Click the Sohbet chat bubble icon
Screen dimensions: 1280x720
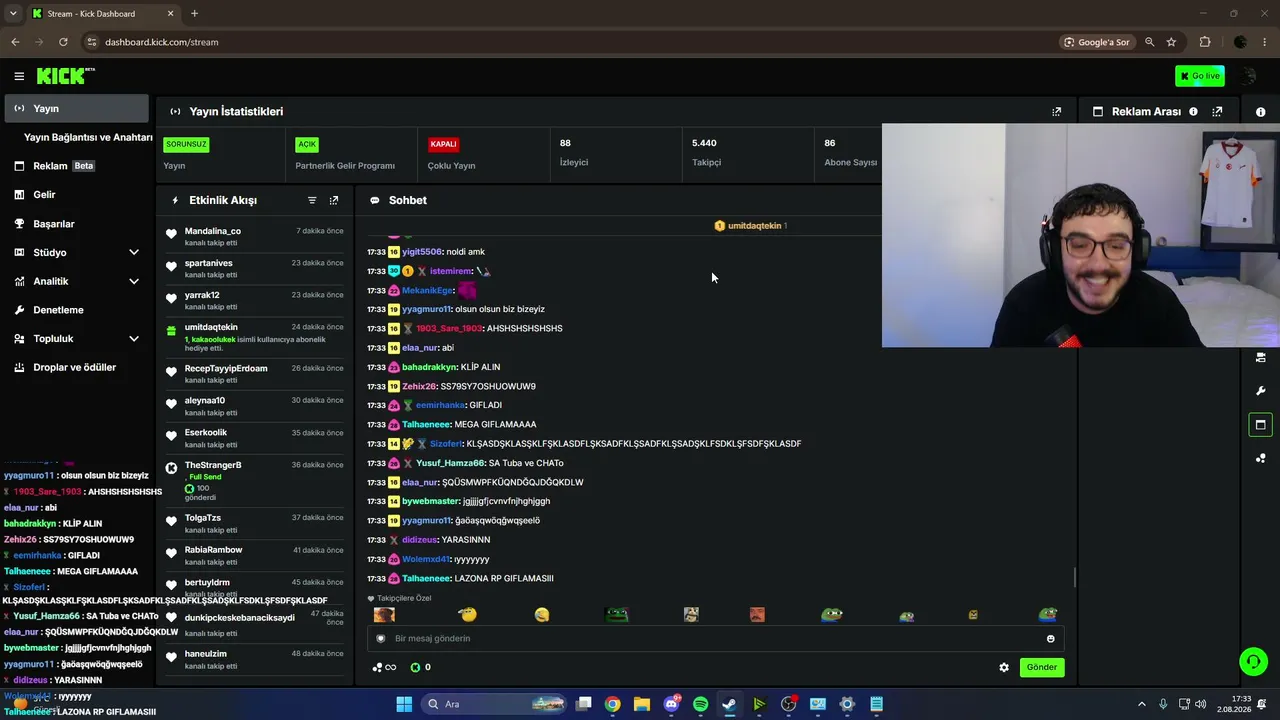click(375, 200)
